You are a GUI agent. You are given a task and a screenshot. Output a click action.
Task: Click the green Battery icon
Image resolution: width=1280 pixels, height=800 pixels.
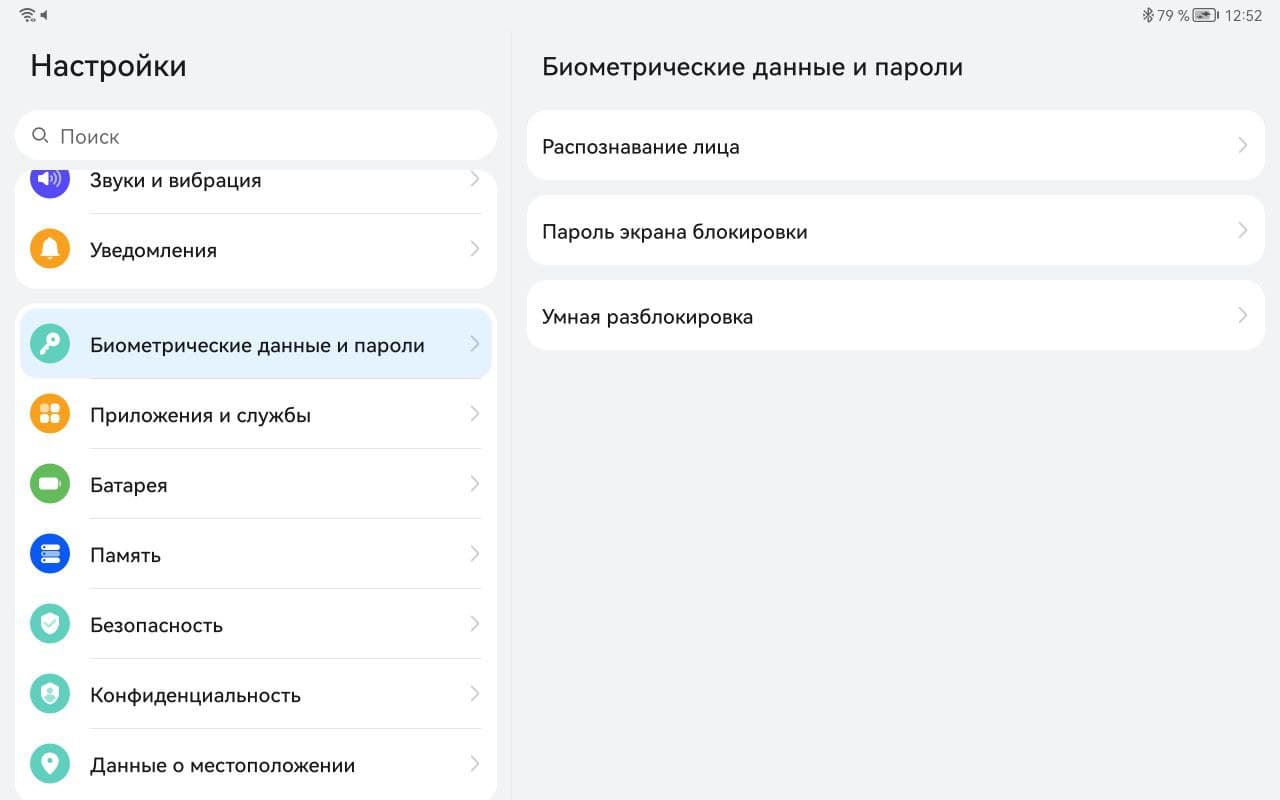point(50,484)
